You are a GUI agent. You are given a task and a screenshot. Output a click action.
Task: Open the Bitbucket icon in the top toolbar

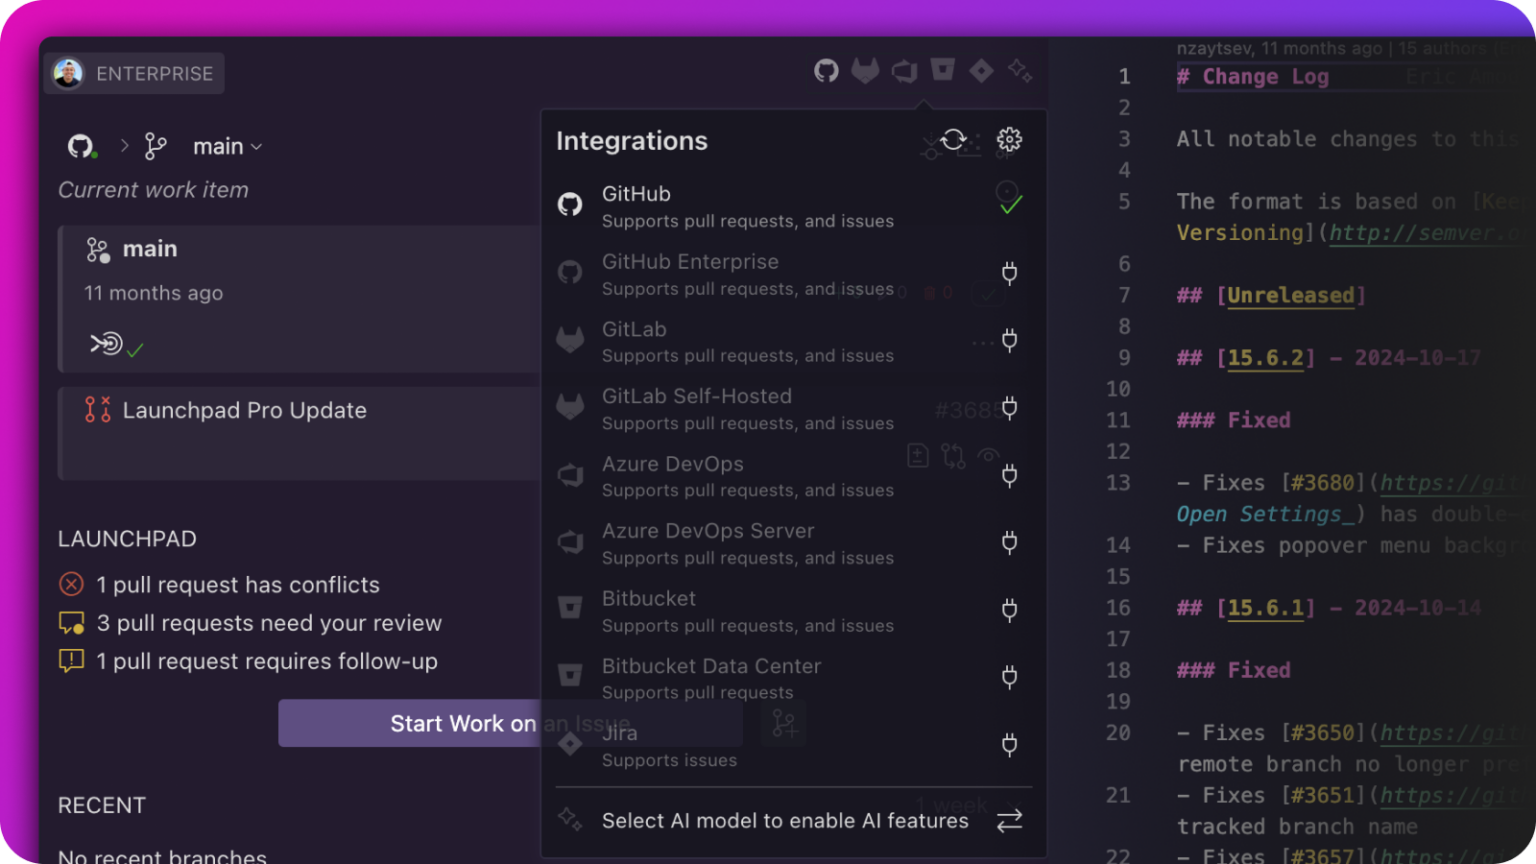point(941,70)
